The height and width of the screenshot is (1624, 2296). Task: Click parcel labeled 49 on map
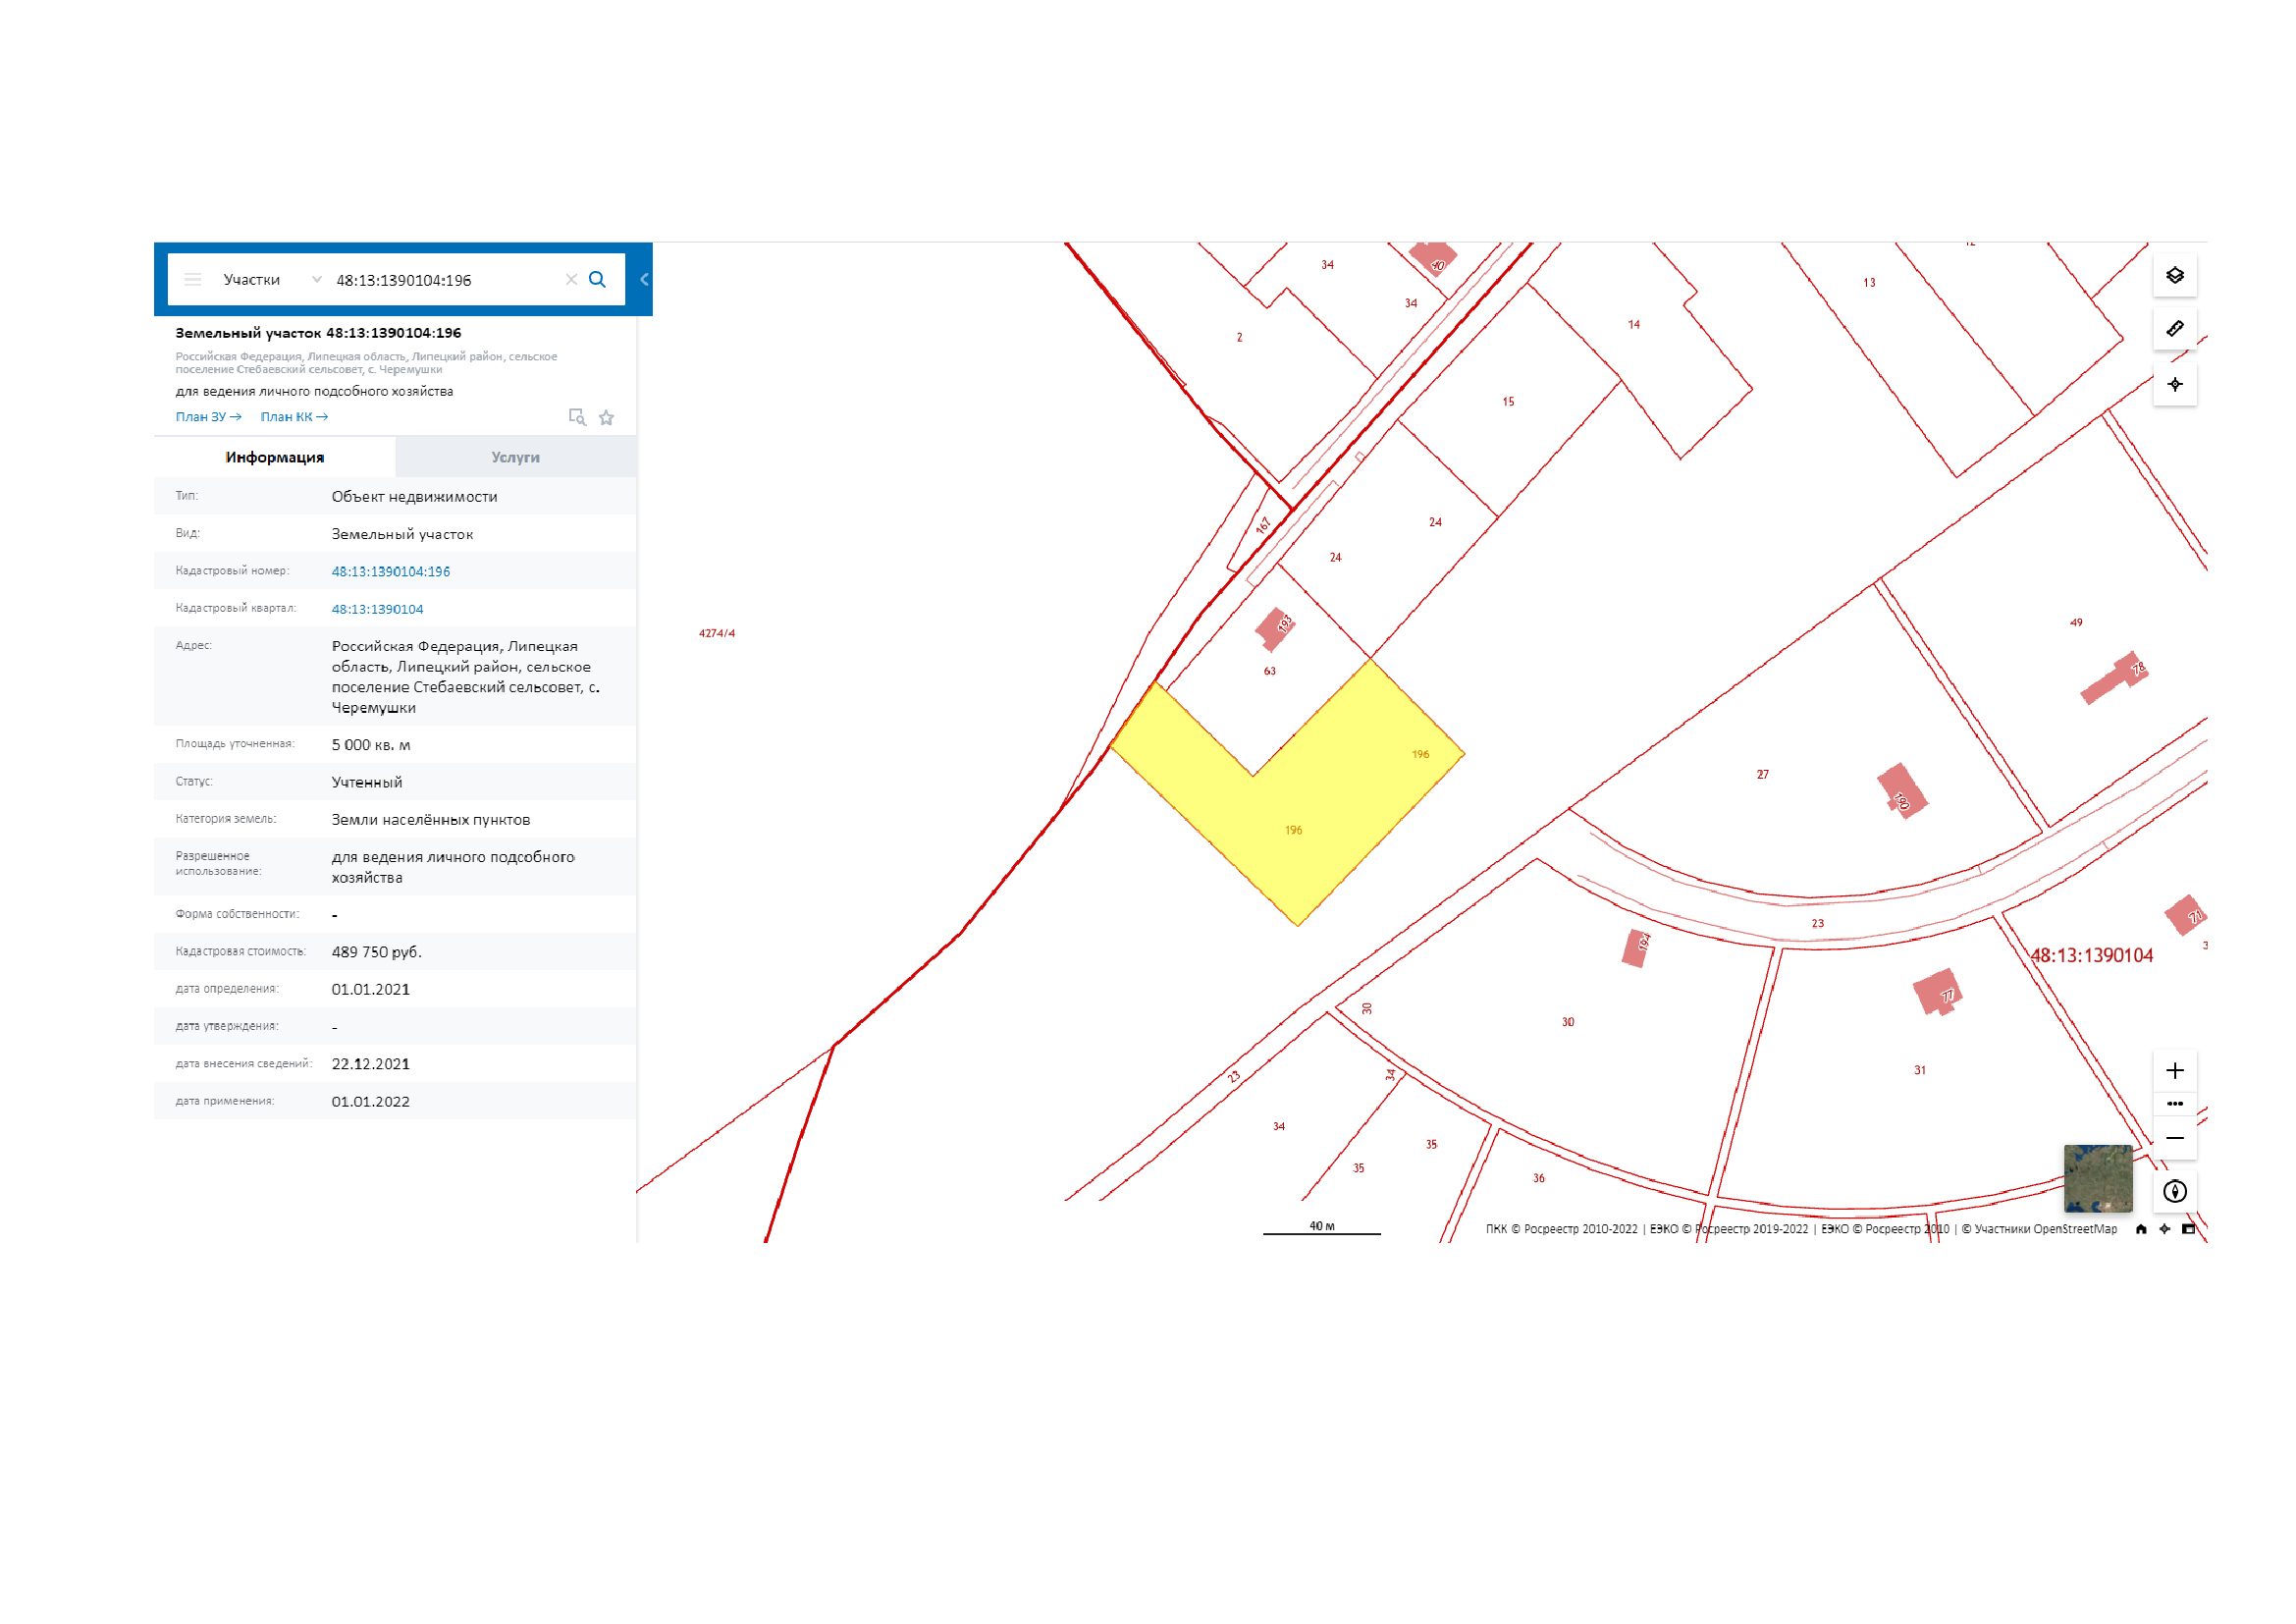point(2076,623)
